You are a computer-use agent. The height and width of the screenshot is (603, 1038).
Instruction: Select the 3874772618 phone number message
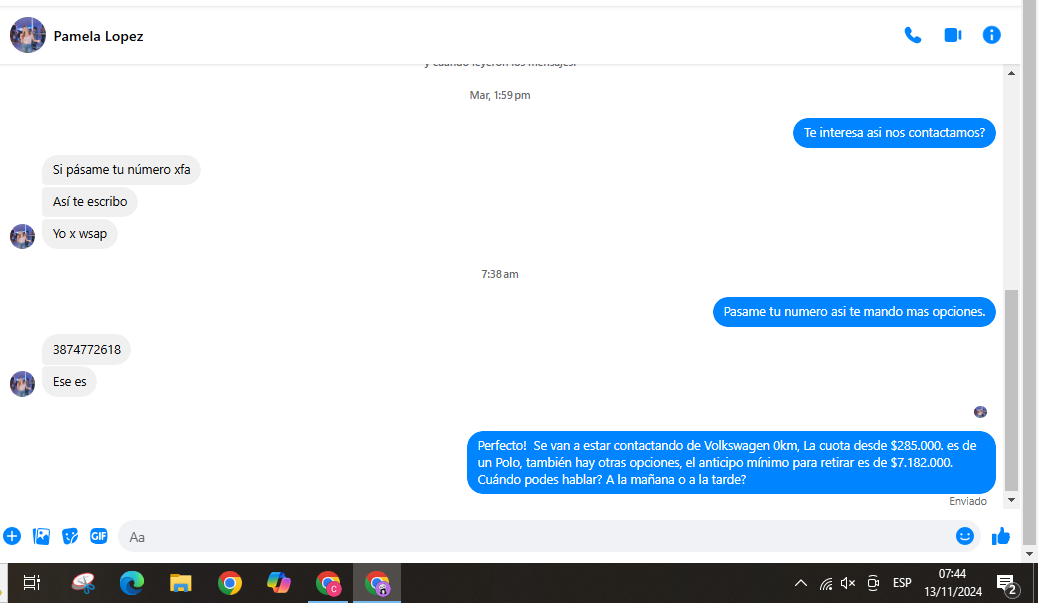(87, 349)
